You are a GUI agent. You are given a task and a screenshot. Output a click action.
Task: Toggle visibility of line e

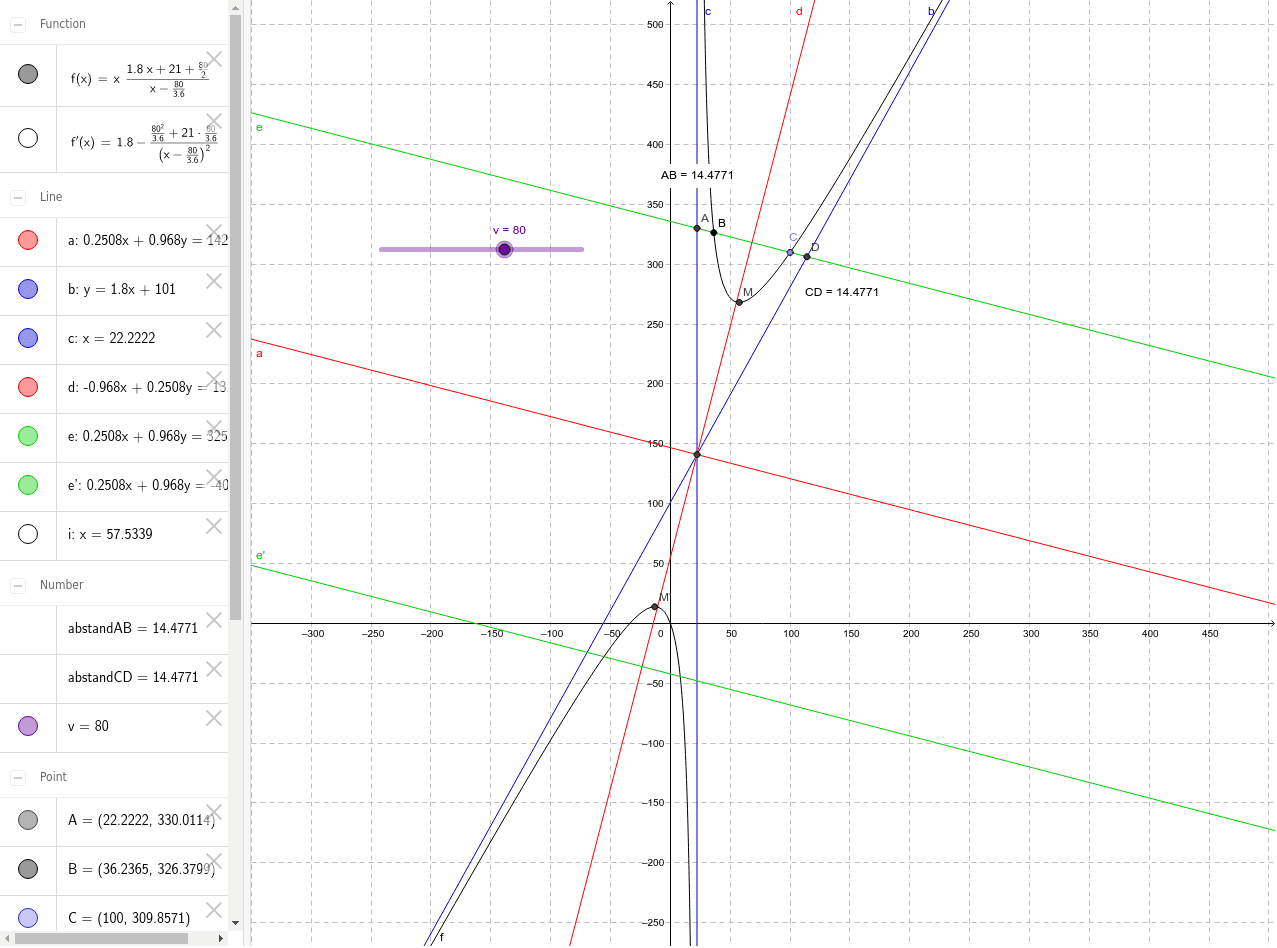28,436
